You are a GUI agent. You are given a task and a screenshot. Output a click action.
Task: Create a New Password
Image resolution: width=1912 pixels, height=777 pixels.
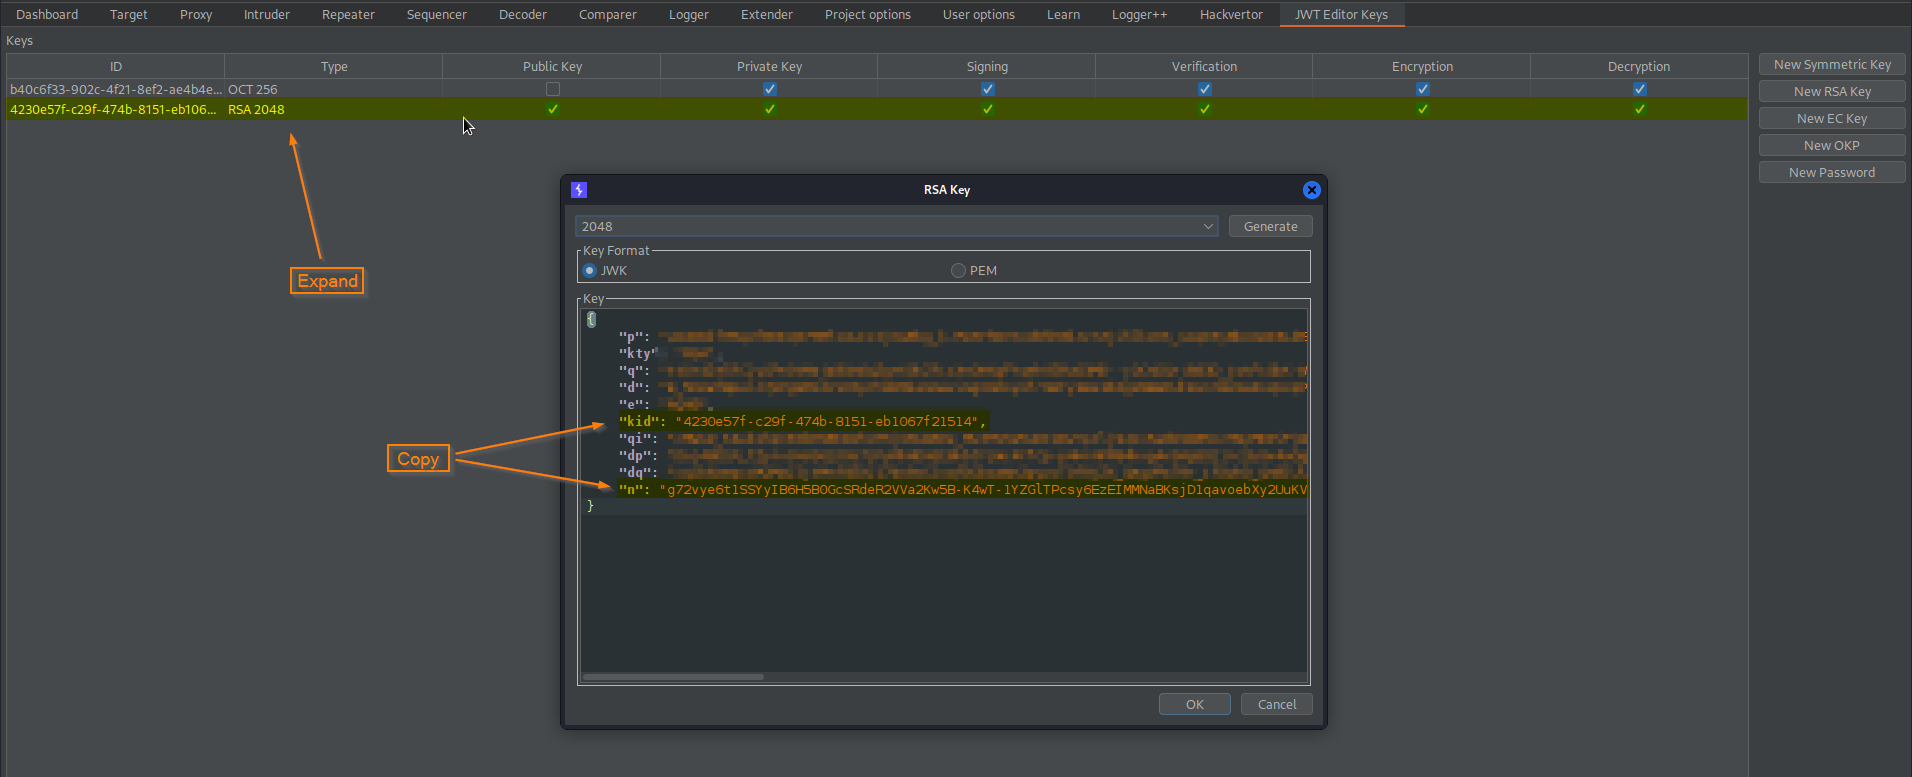point(1832,173)
